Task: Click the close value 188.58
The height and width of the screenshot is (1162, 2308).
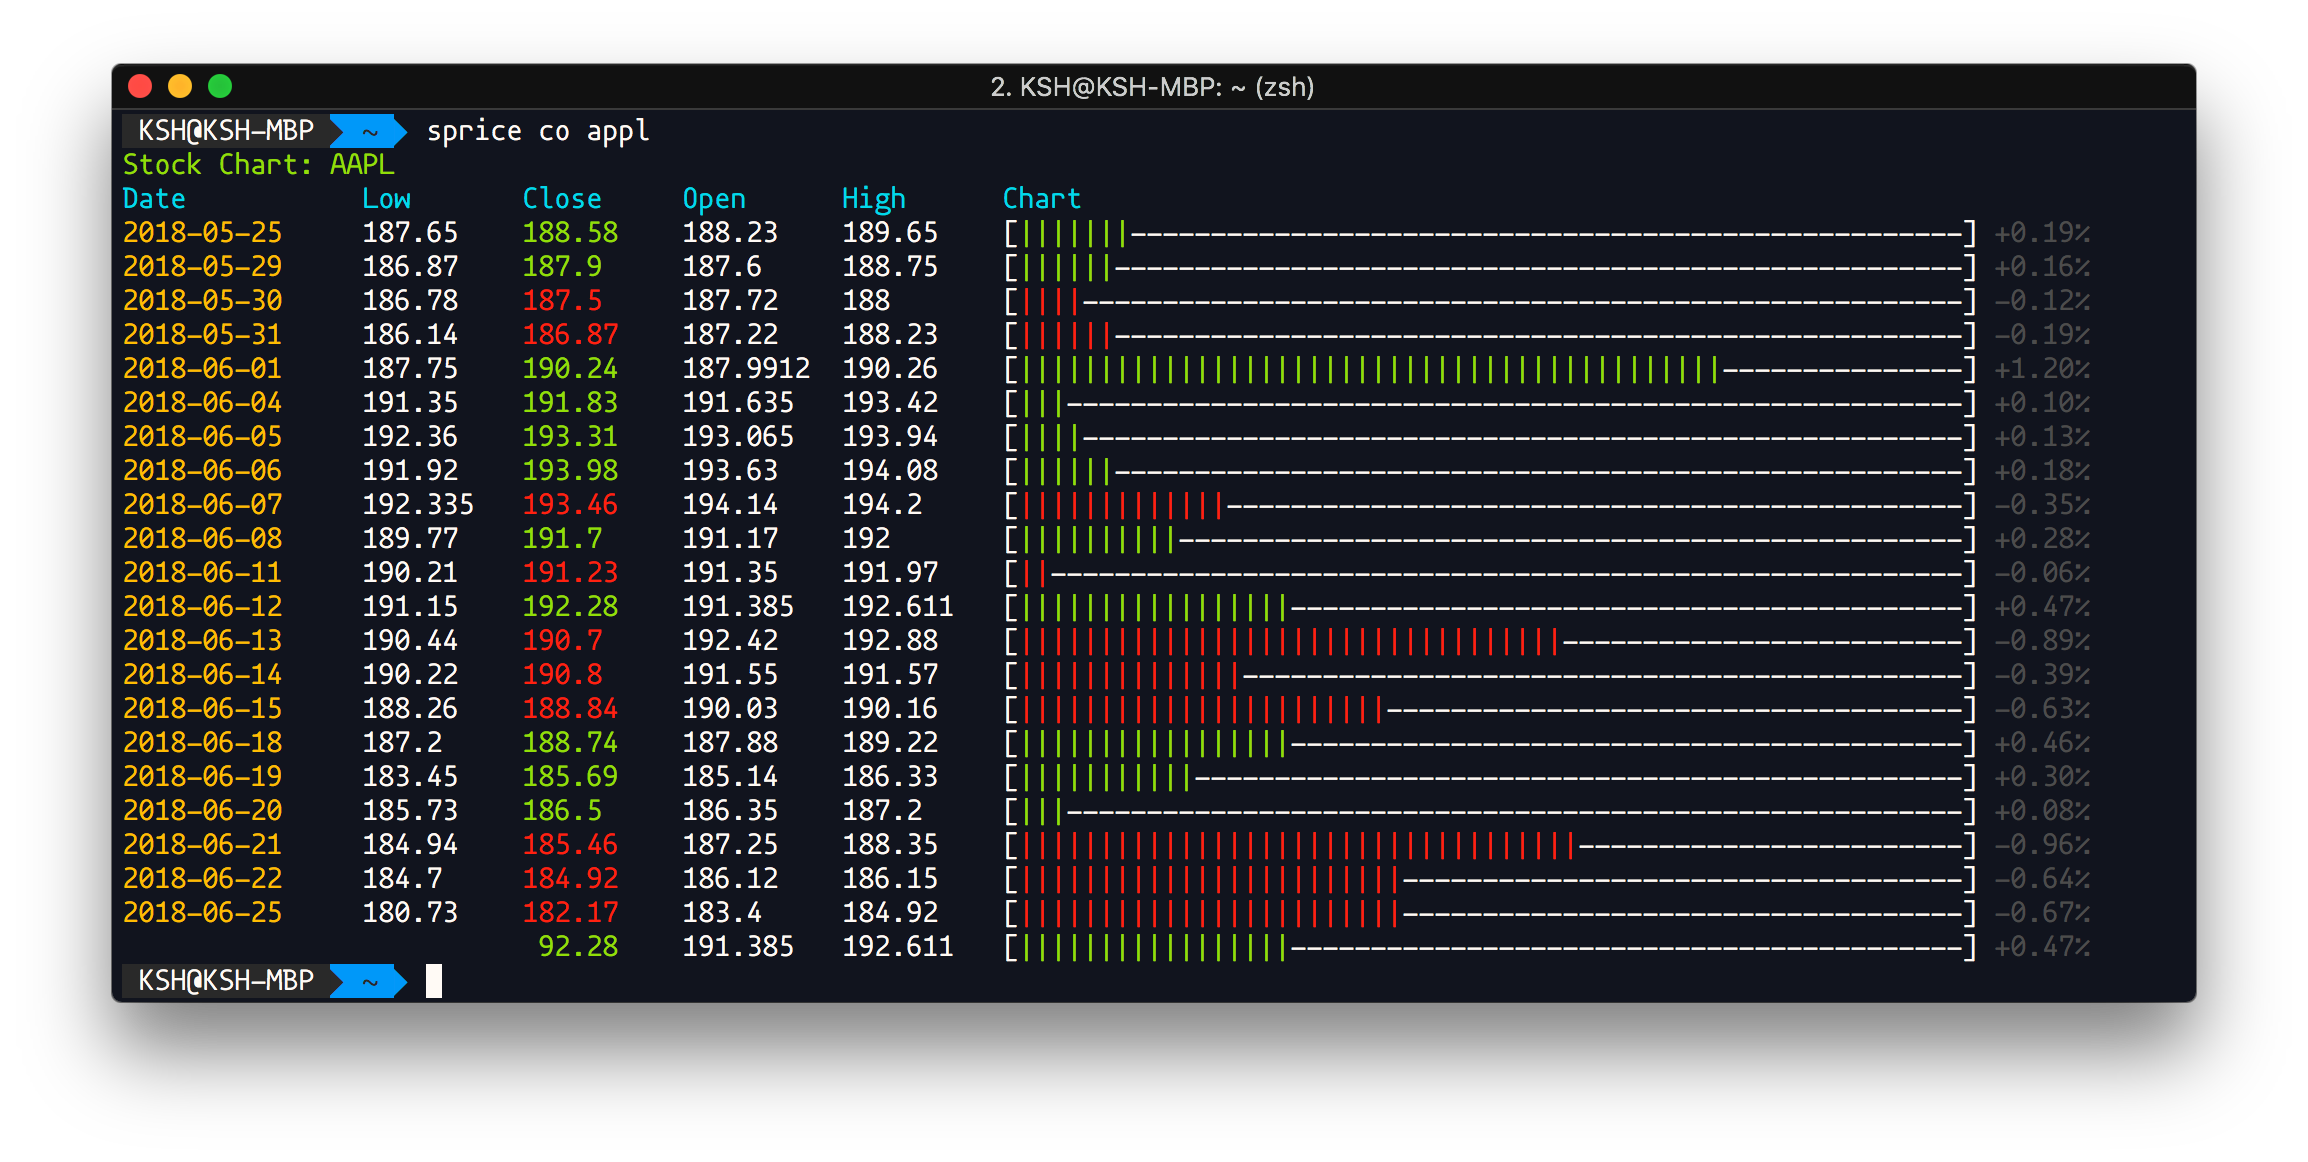Action: [x=570, y=232]
